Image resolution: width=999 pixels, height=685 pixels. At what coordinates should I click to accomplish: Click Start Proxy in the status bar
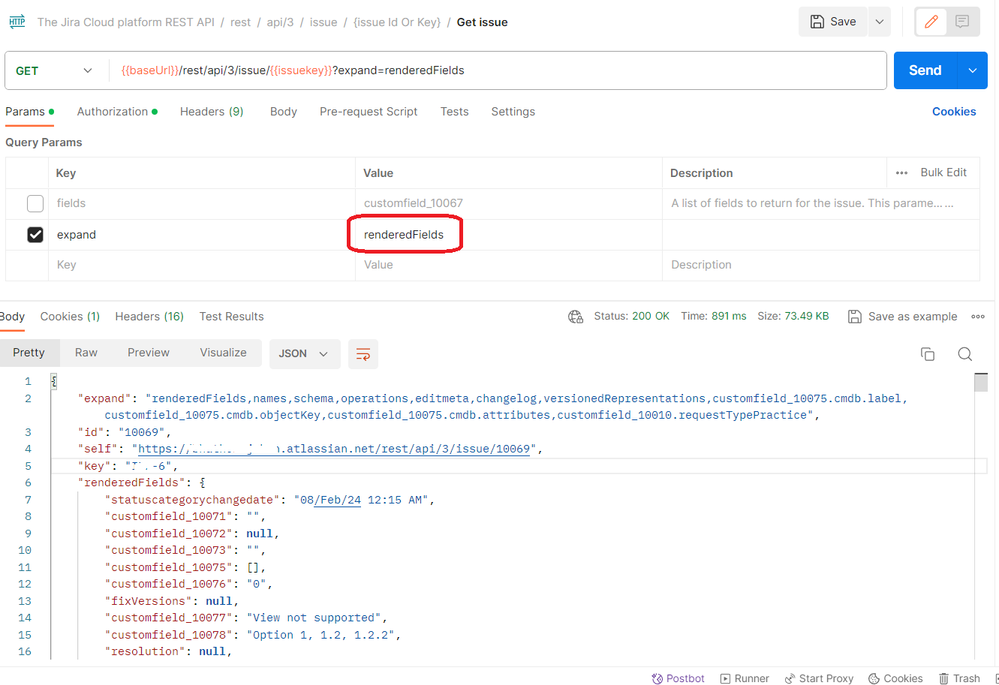[819, 679]
